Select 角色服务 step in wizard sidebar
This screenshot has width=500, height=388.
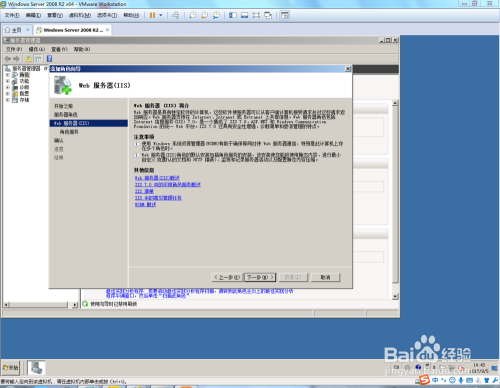[x=69, y=132]
